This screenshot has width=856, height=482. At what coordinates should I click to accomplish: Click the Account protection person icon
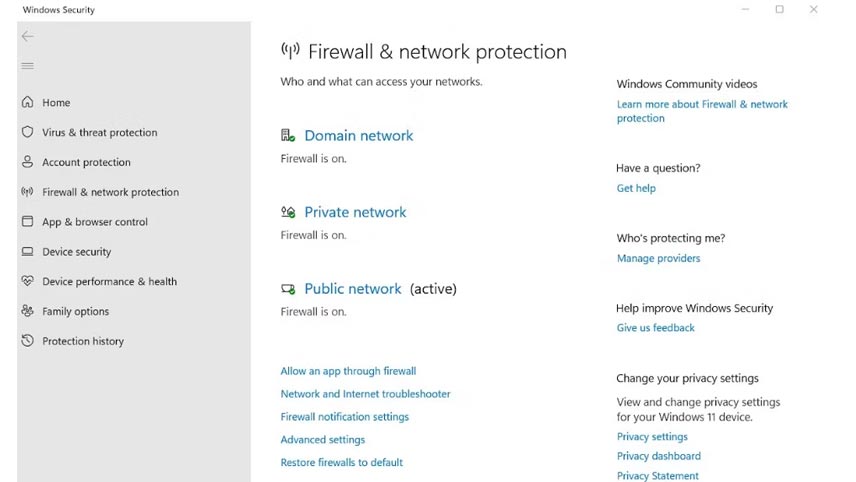(27, 162)
